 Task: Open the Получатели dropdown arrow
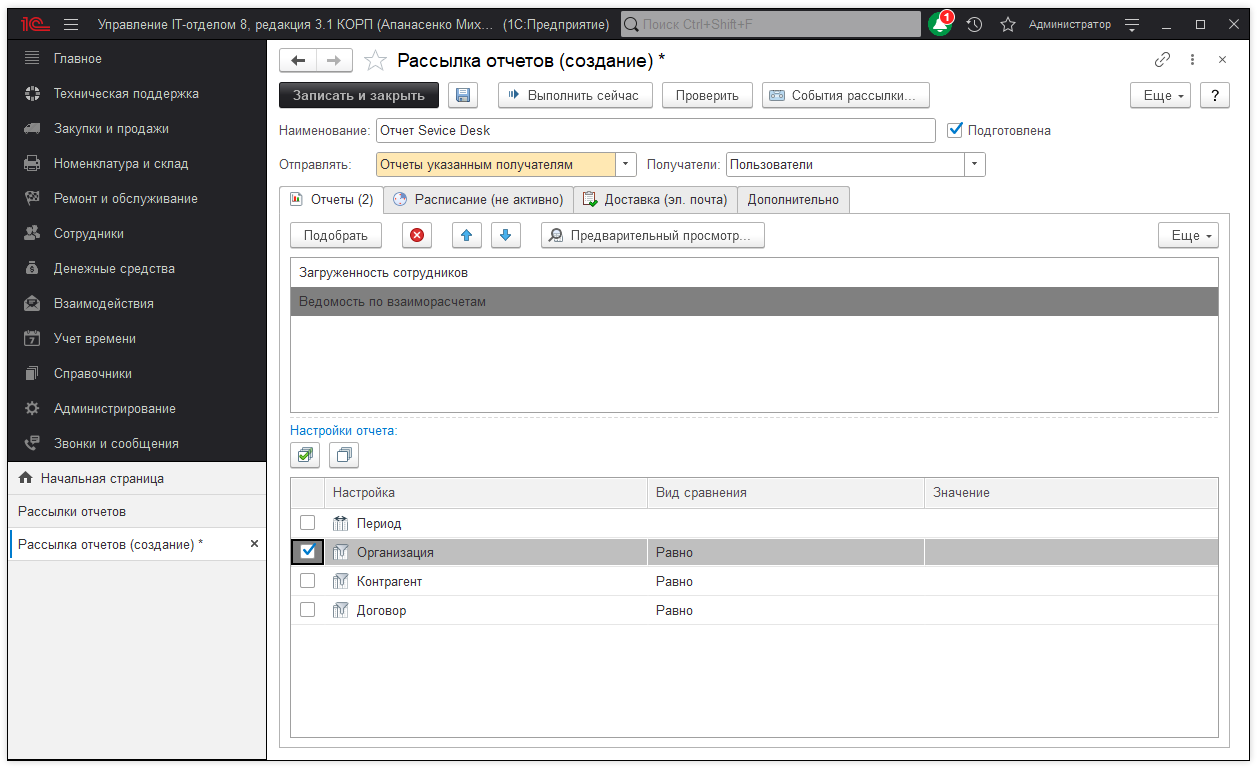(975, 164)
